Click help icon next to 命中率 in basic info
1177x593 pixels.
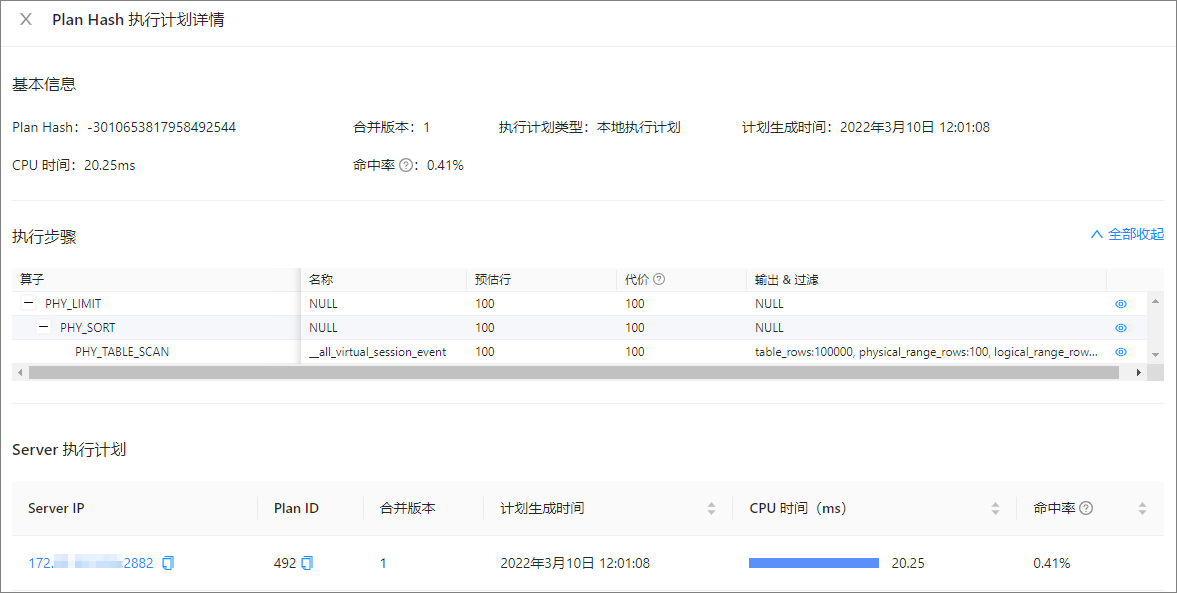tap(406, 165)
